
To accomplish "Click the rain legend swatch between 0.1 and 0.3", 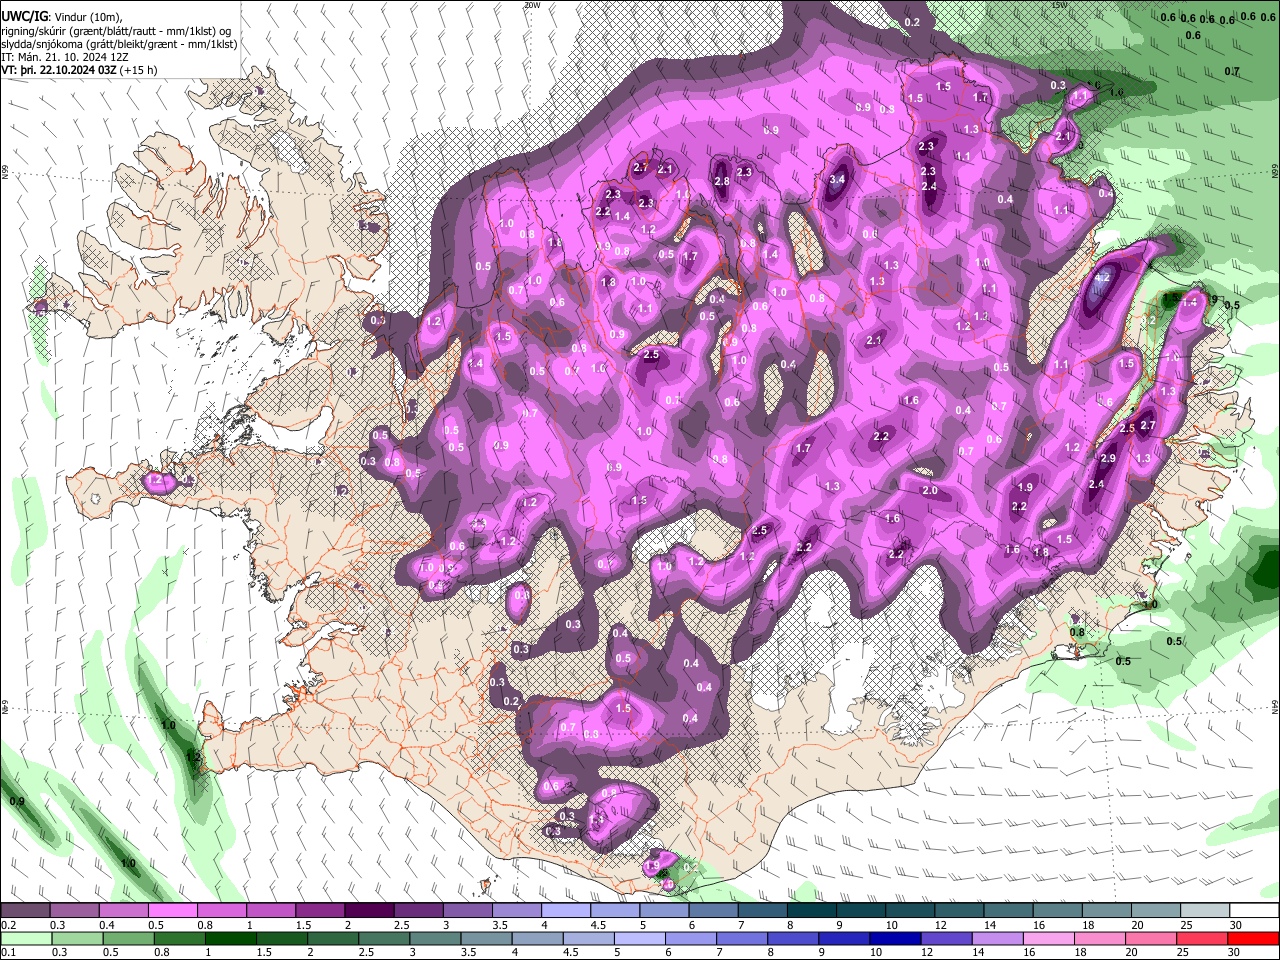I will point(25,938).
